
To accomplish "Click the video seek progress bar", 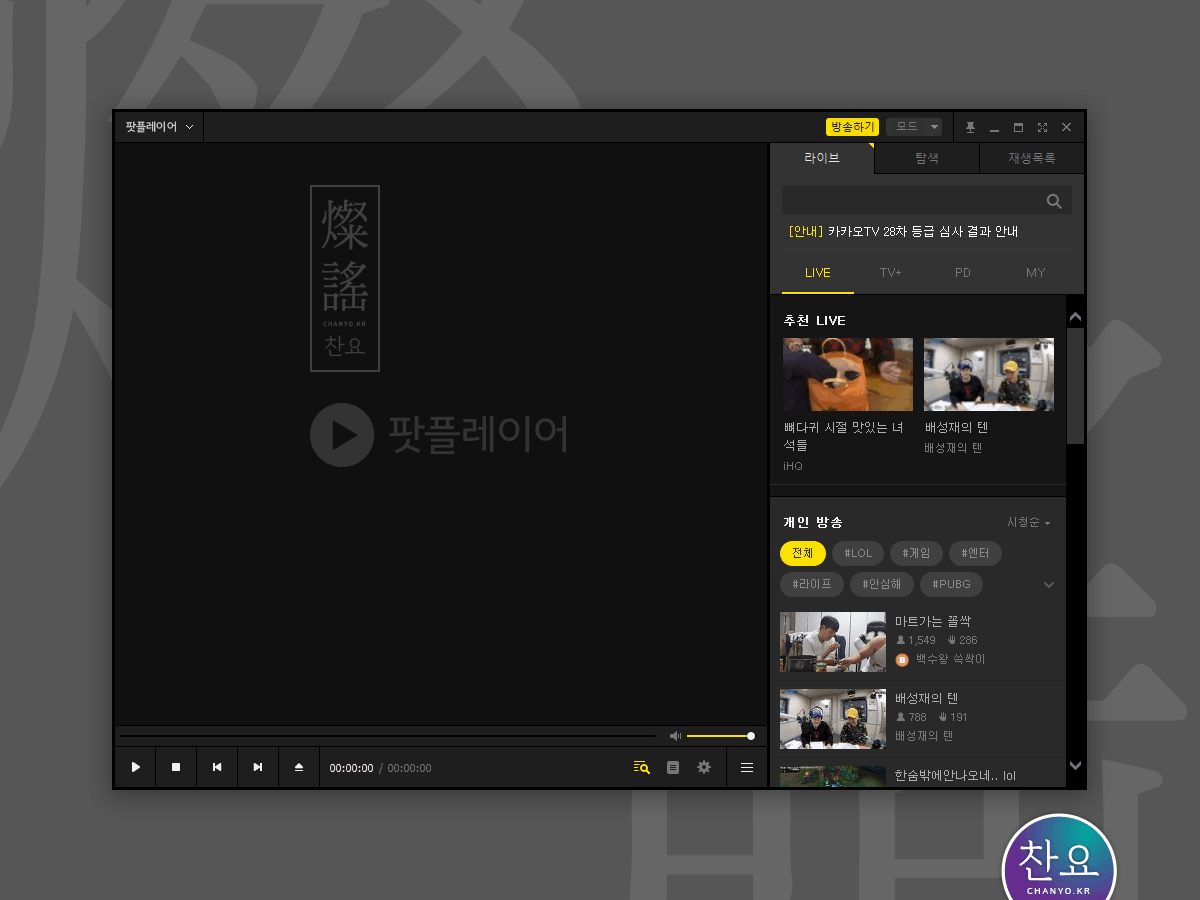I will (x=388, y=736).
